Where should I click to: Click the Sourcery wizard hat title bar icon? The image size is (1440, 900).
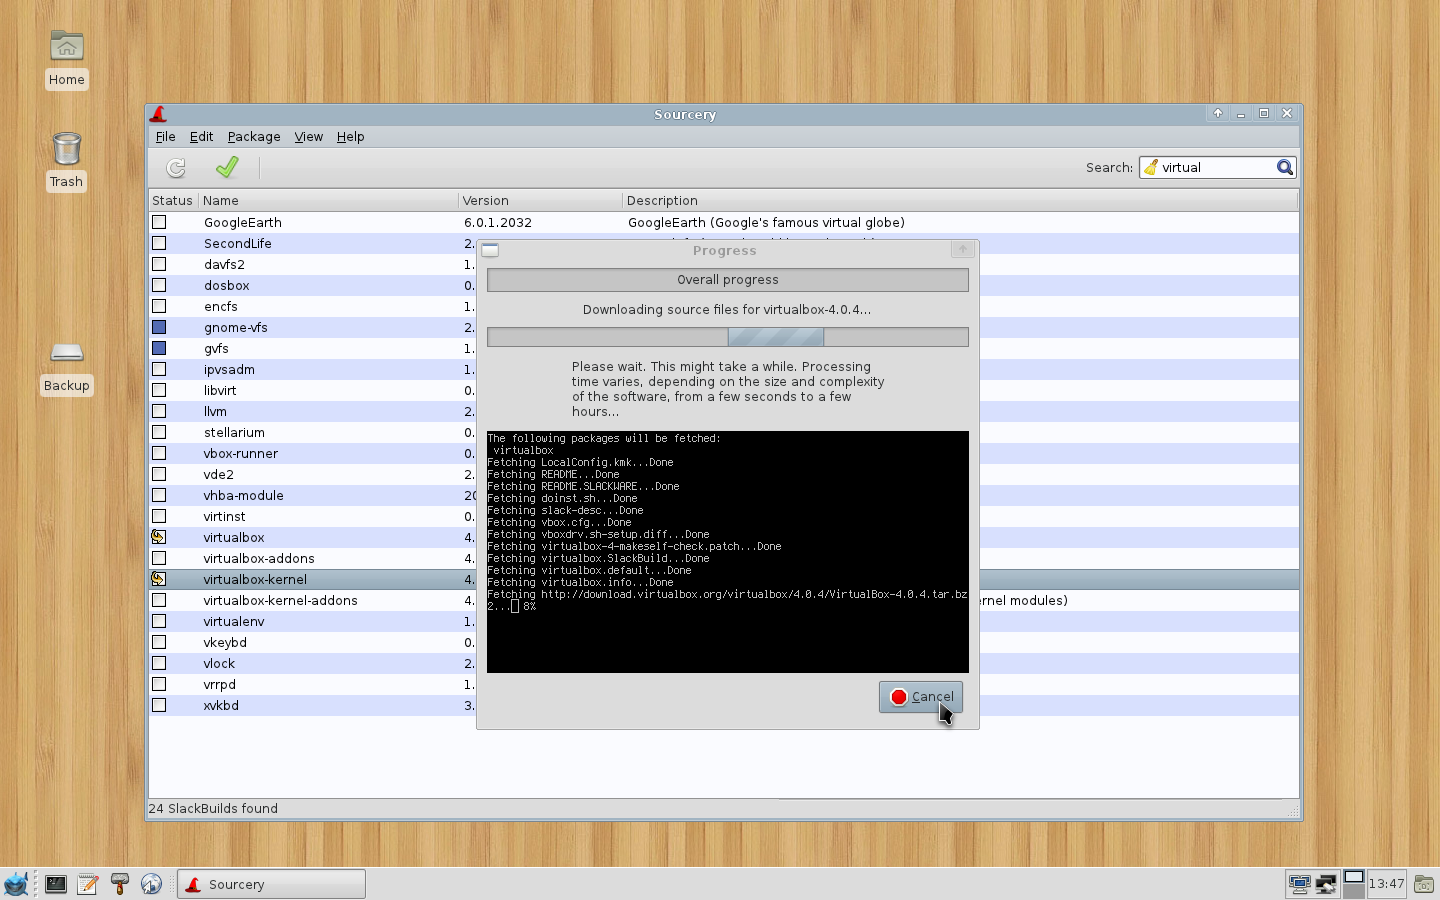click(x=158, y=114)
